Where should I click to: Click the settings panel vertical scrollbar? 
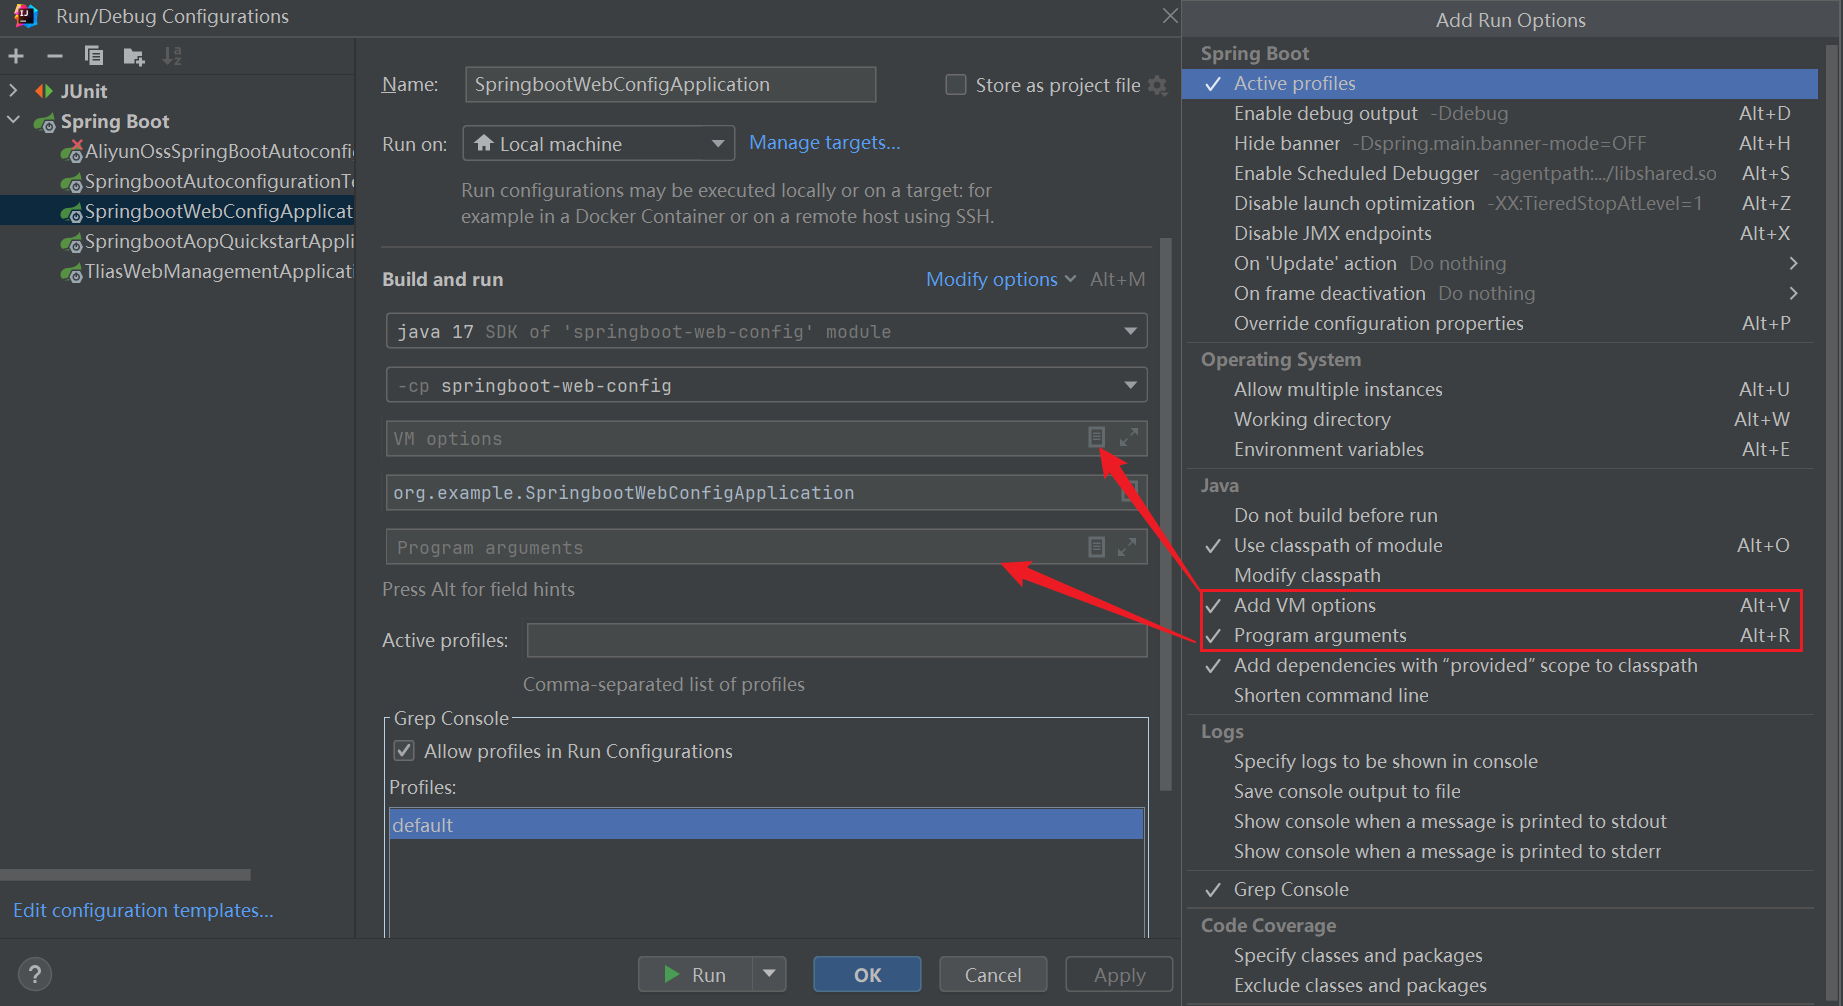pyautogui.click(x=1165, y=513)
